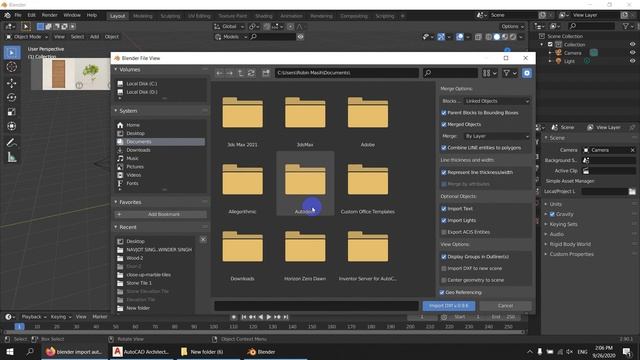
Task: Cancel the file browser dialog
Action: click(505, 306)
